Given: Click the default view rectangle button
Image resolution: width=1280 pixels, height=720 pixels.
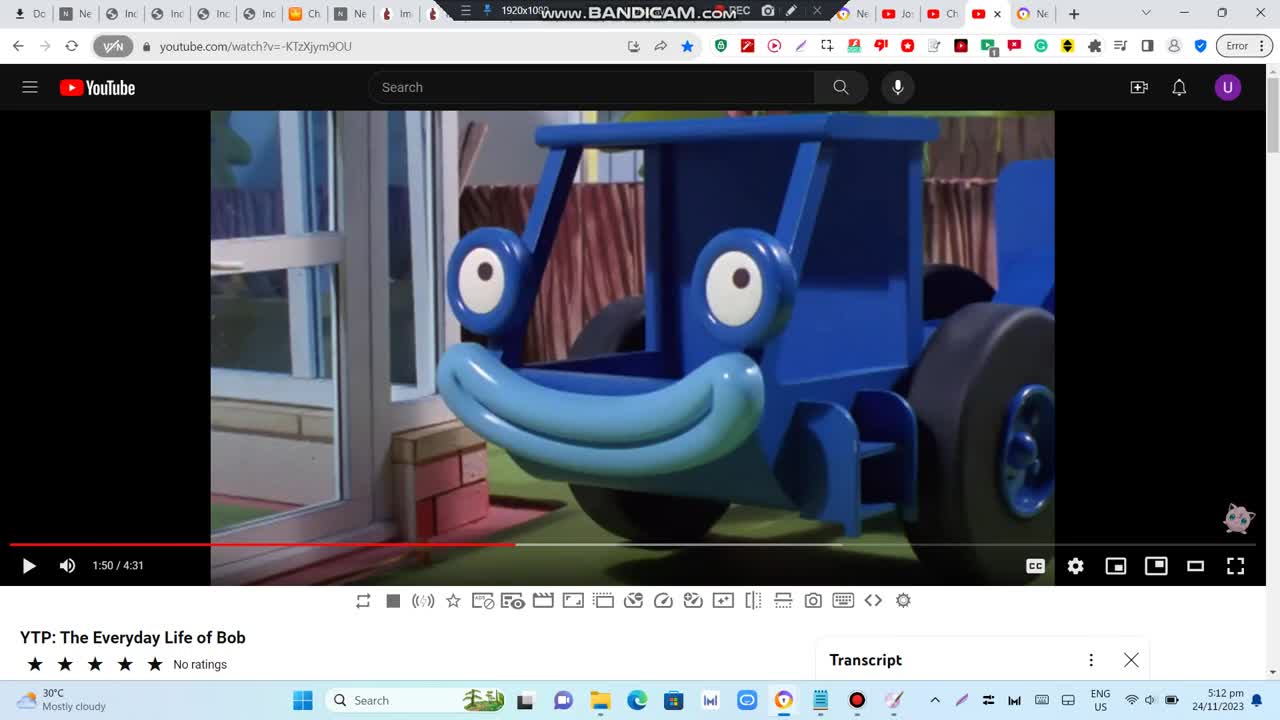Looking at the screenshot, I should click(1195, 566).
